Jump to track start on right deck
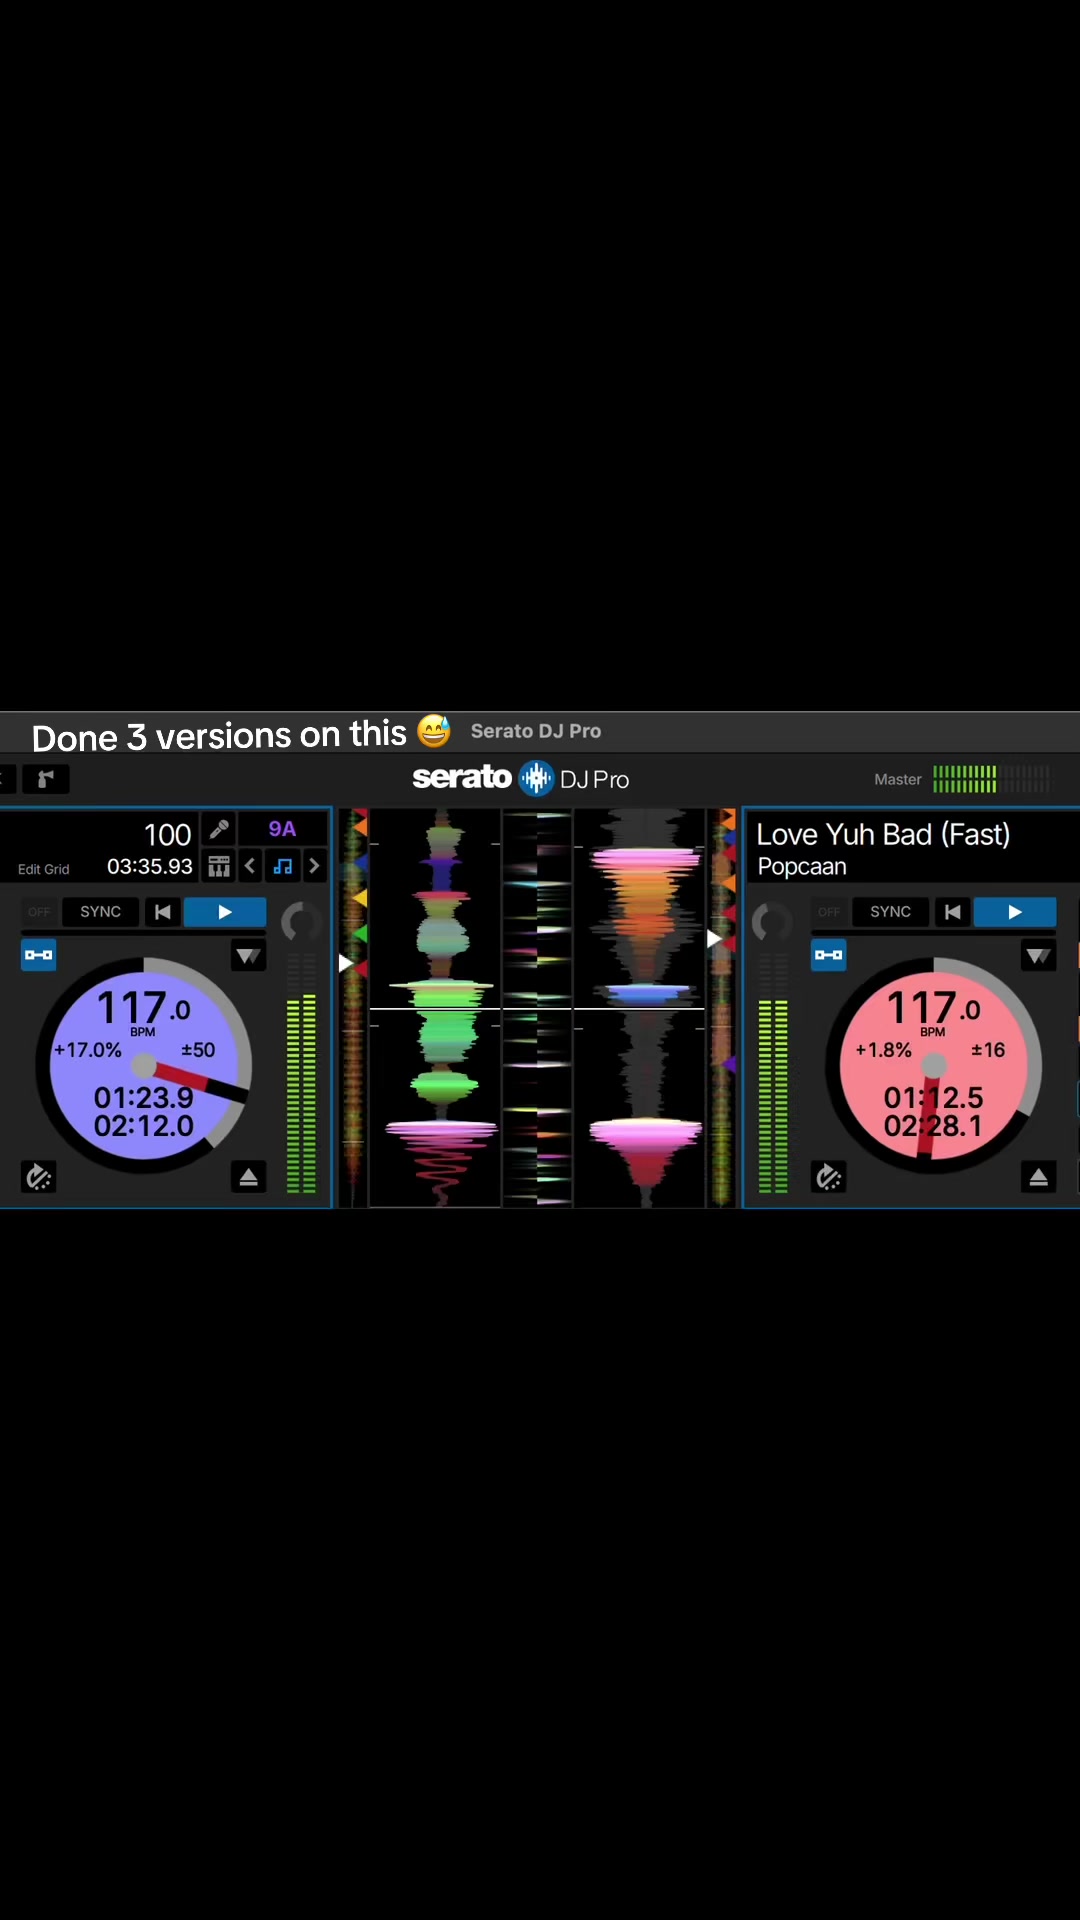Image resolution: width=1080 pixels, height=1920 pixels. click(x=952, y=912)
